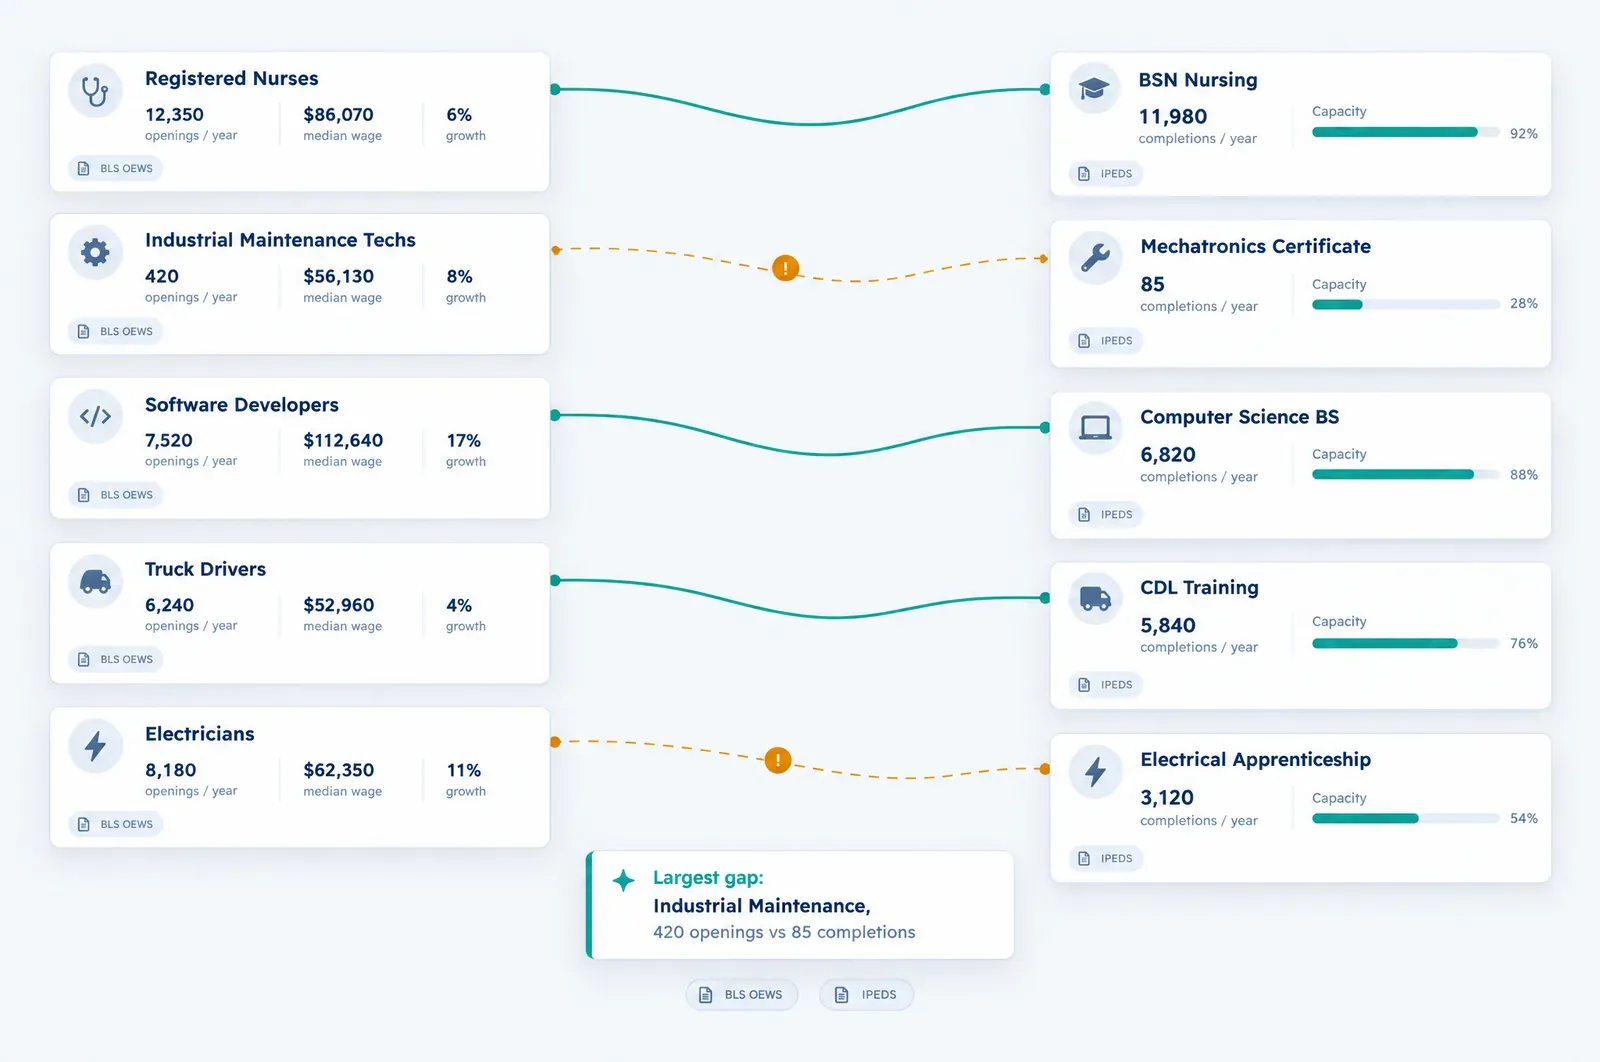
Task: Click the lightning bolt icon for Electricians
Action: coord(95,746)
